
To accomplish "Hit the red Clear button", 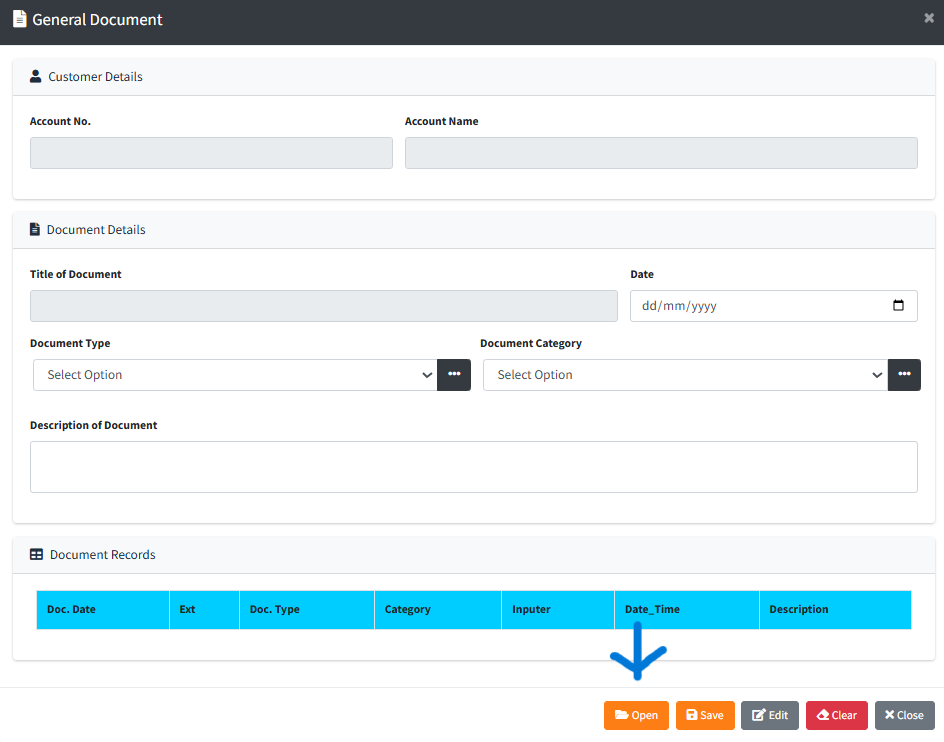I will (836, 715).
